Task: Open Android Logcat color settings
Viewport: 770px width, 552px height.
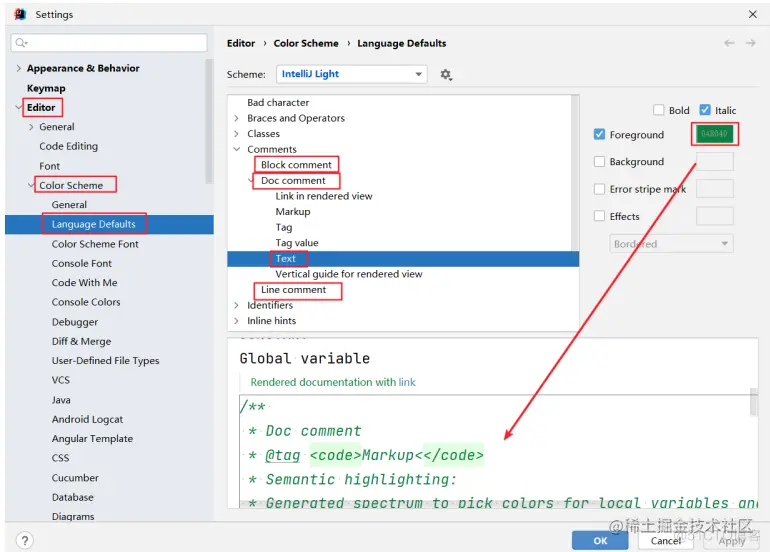Action: [x=87, y=419]
